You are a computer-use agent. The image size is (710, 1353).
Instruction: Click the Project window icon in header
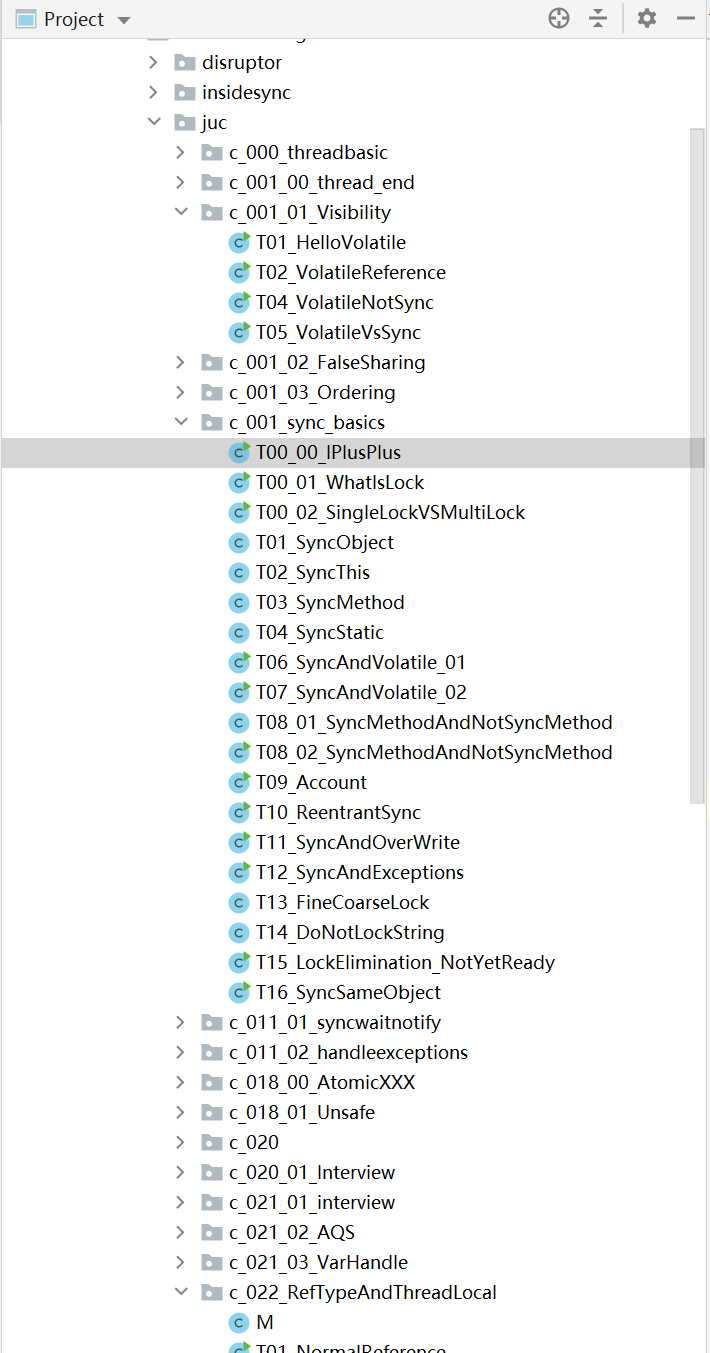26,19
